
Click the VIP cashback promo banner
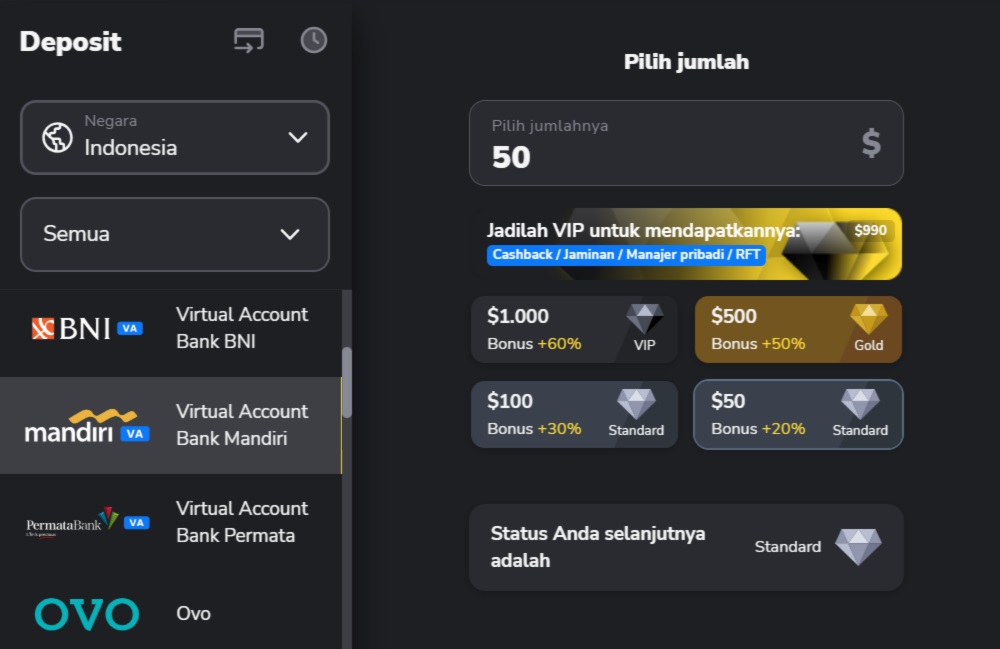[x=686, y=243]
